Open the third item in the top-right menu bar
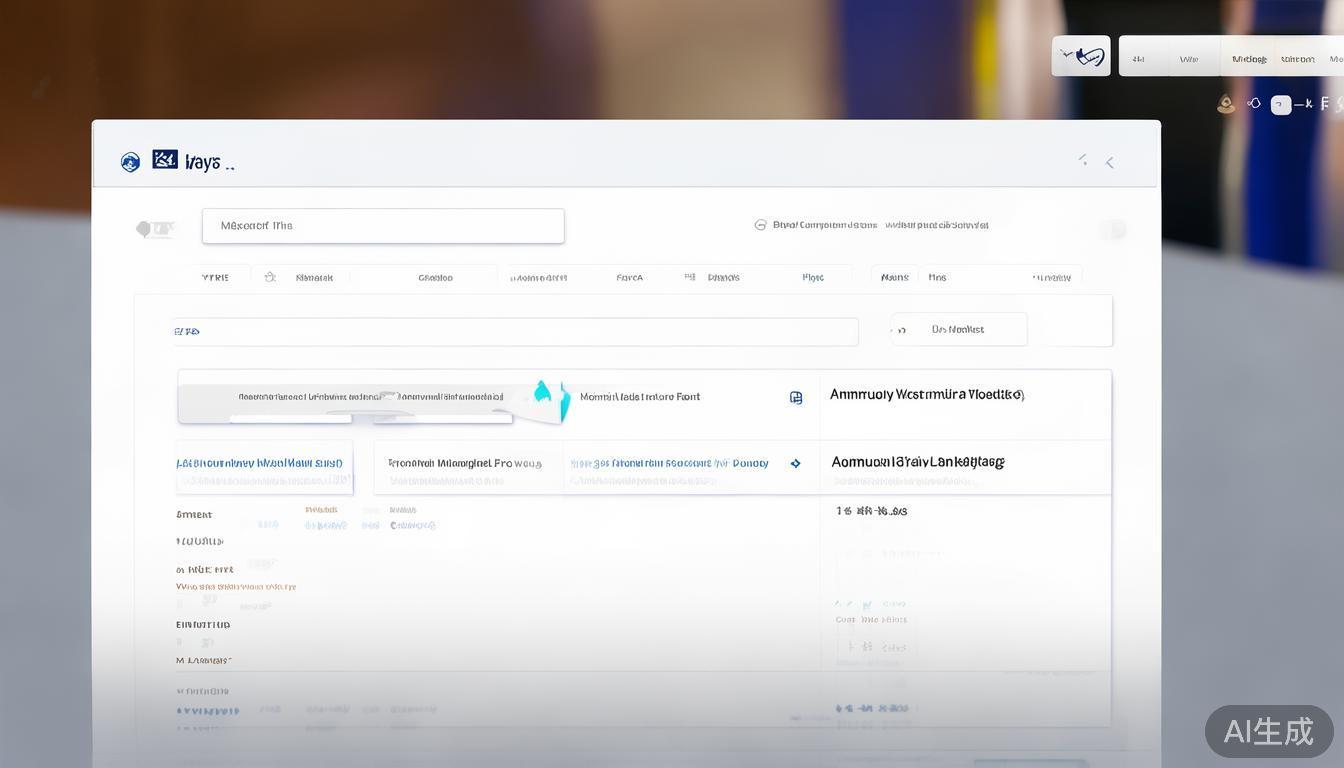This screenshot has height=768, width=1344. click(1249, 59)
